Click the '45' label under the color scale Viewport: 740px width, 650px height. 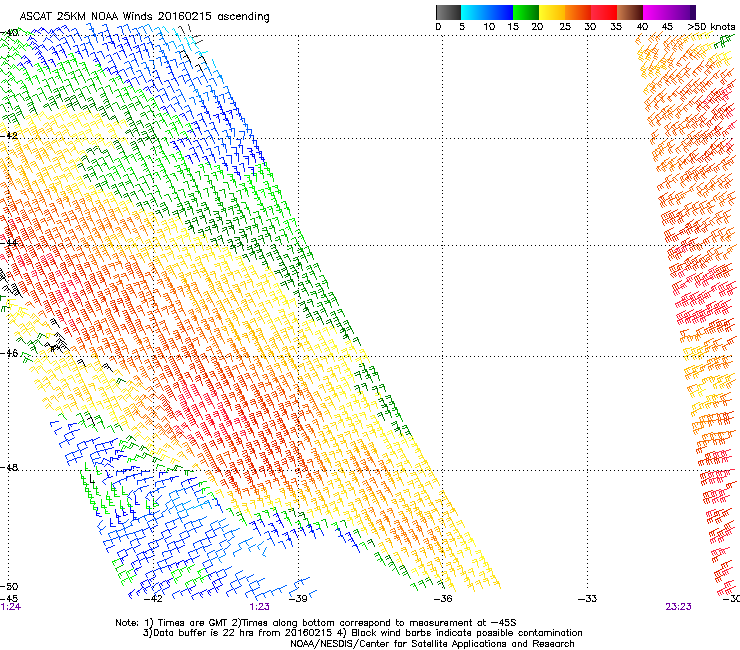(x=667, y=27)
